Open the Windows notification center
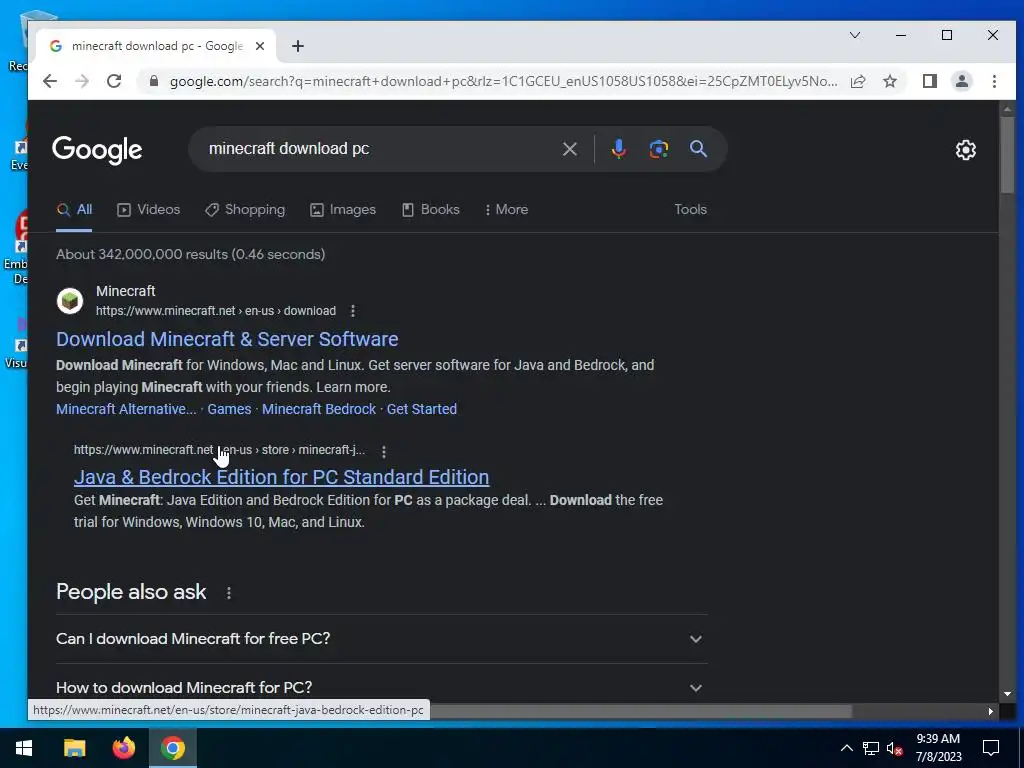This screenshot has width=1024, height=768. point(991,748)
